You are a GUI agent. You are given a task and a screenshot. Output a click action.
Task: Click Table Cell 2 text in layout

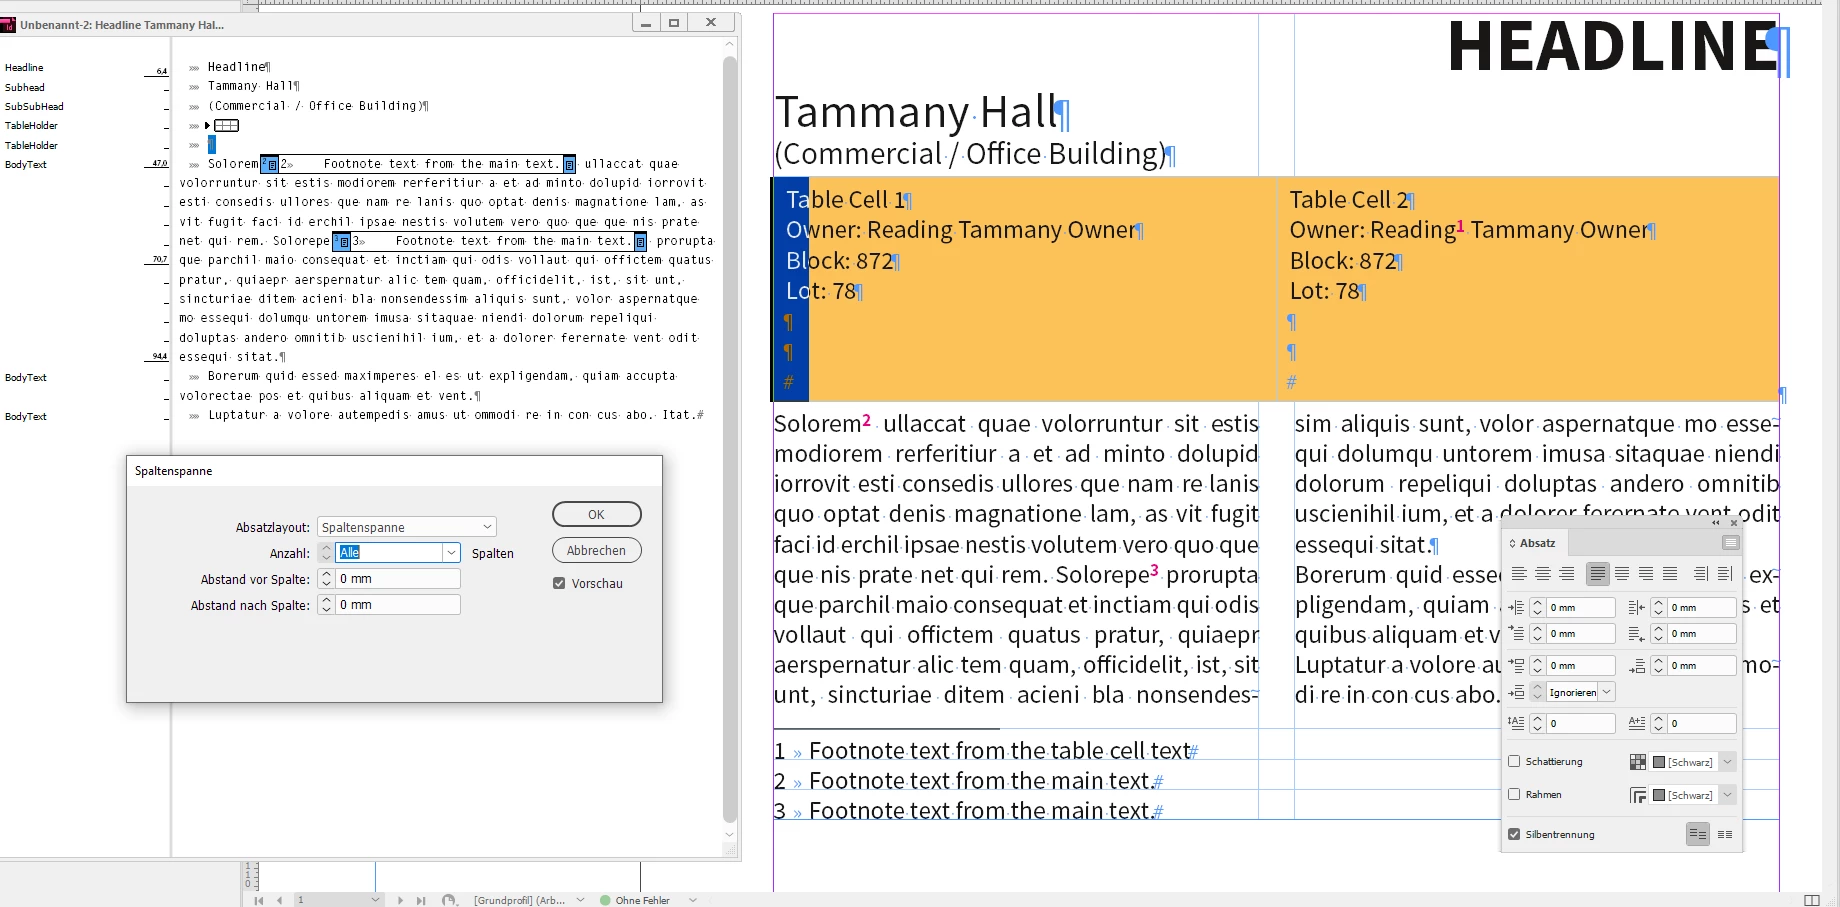tap(1347, 200)
